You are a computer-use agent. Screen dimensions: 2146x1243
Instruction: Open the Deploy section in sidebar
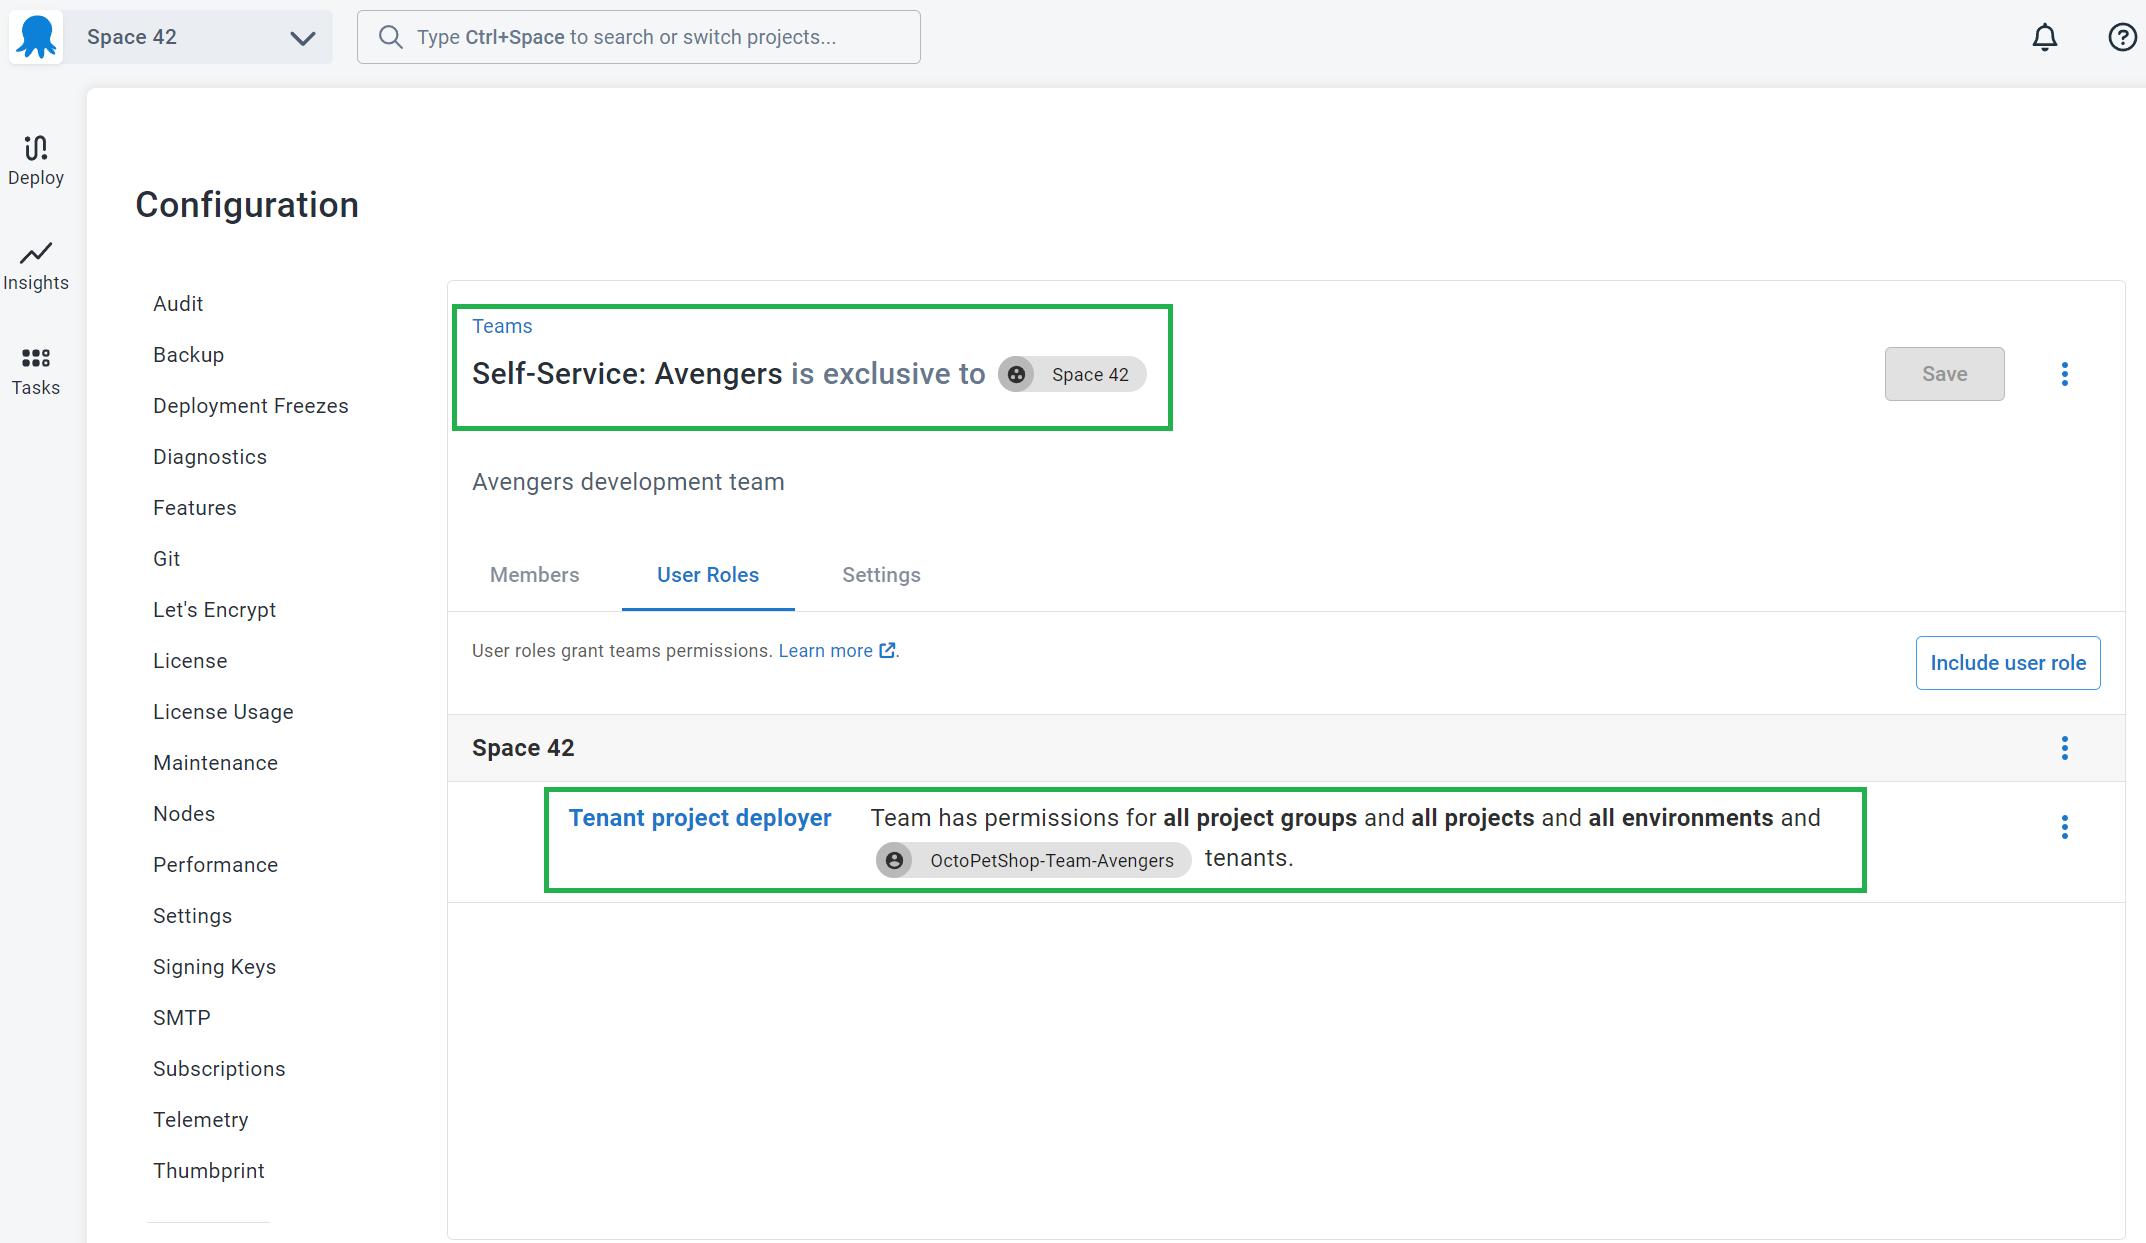point(36,161)
